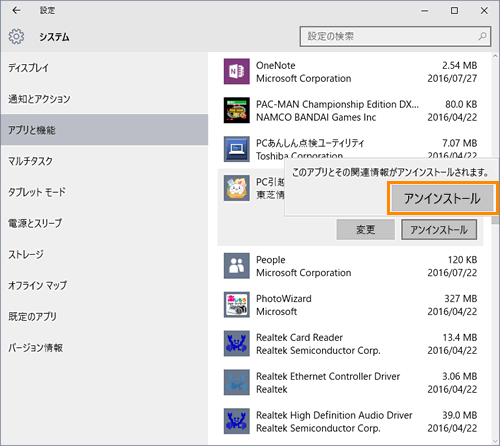Click the search magnifier icon
The height and width of the screenshot is (446, 500).
tap(482, 36)
